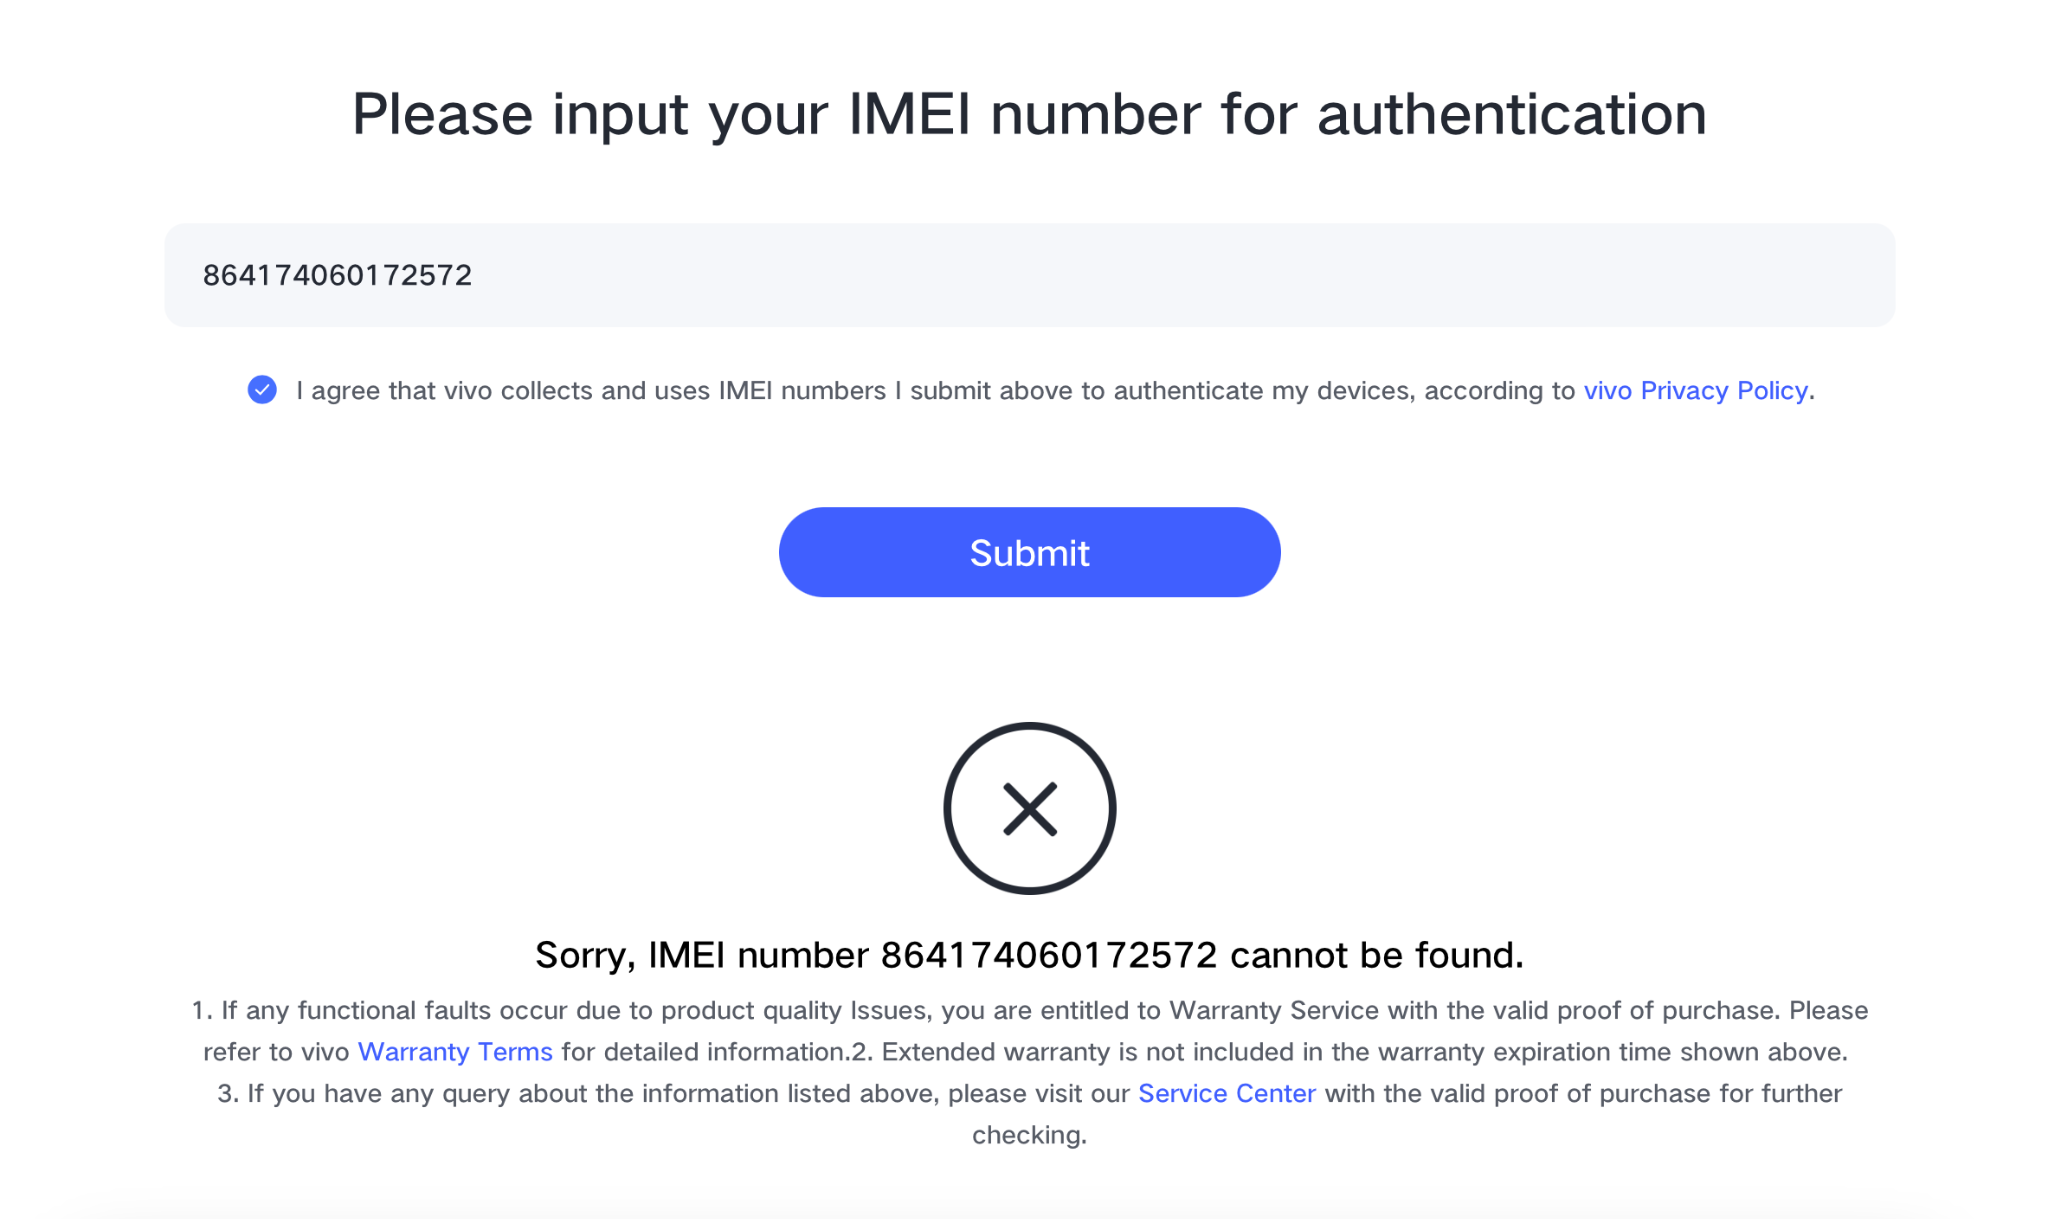Viewport: 2048px width, 1219px height.
Task: Toggle the blue privacy agreement checkmark
Action: [x=262, y=390]
